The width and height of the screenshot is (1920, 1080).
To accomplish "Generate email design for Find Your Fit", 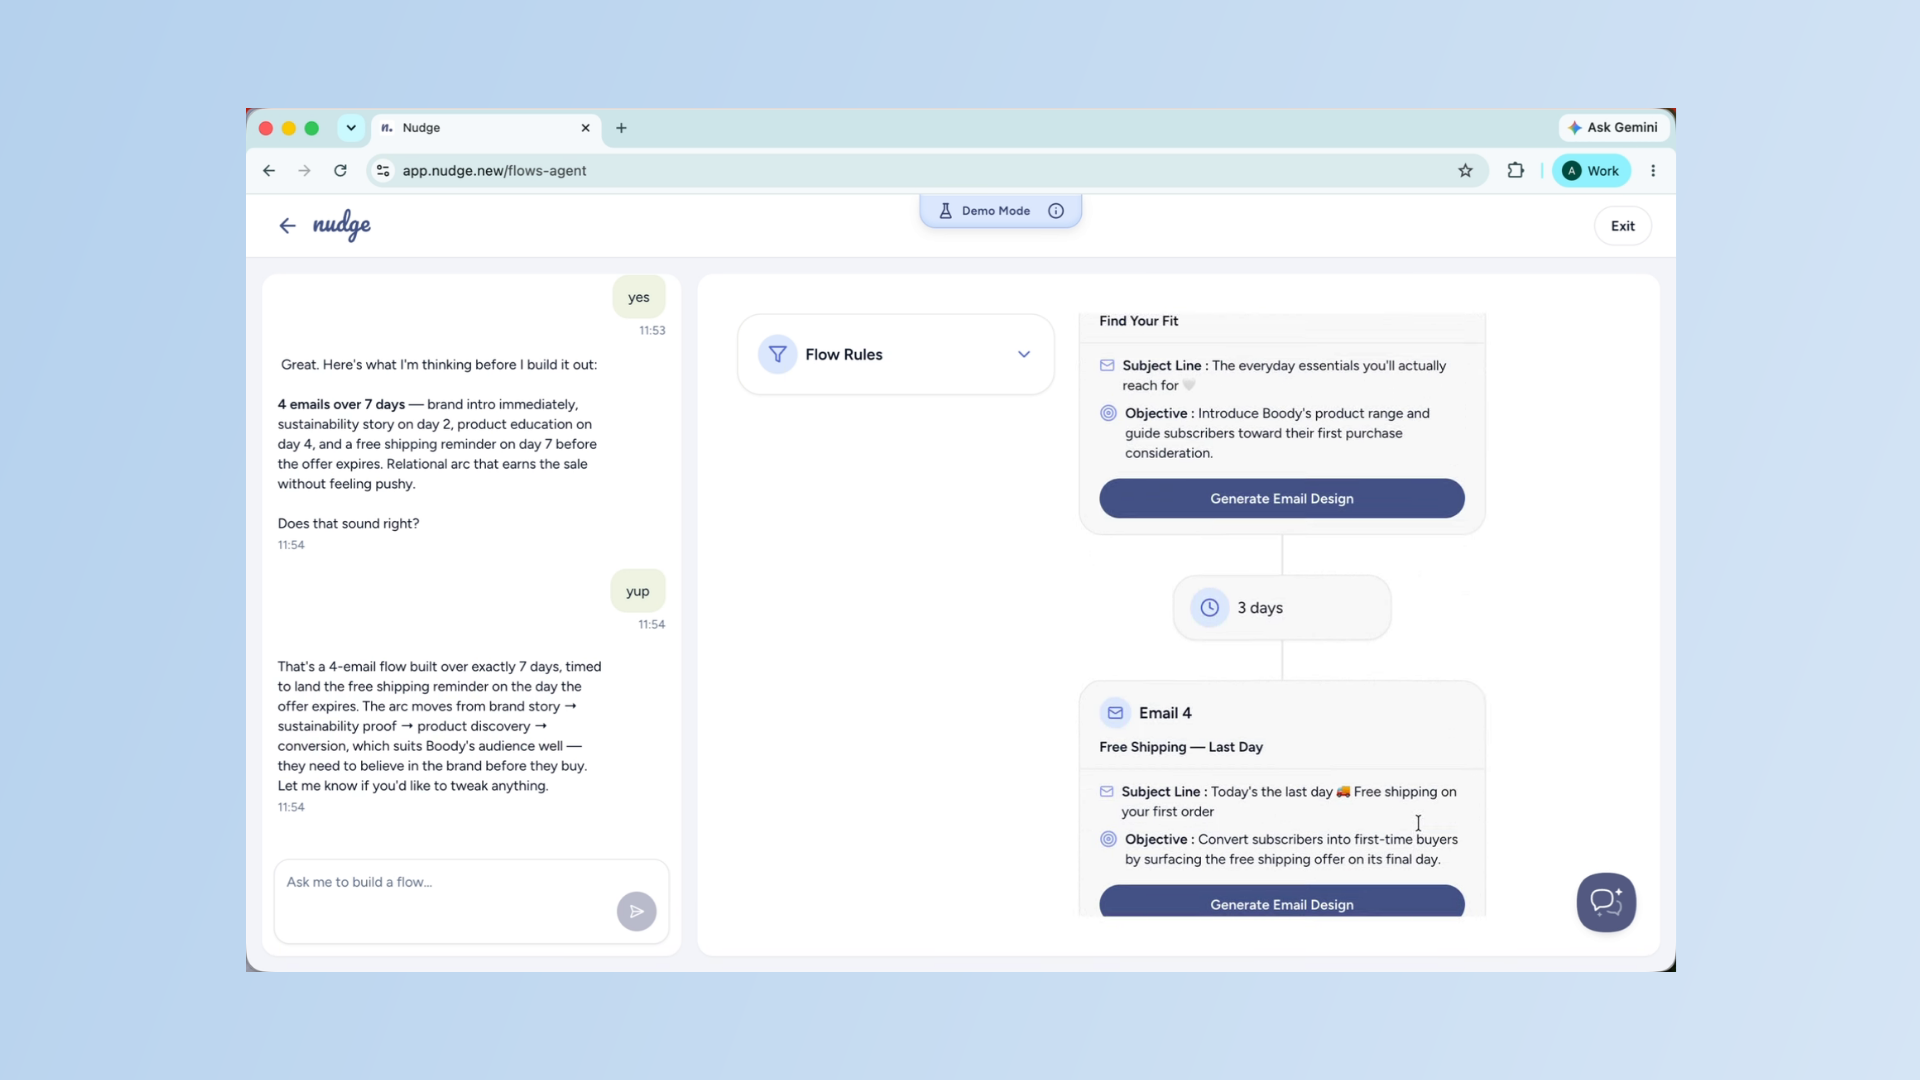I will (1282, 498).
